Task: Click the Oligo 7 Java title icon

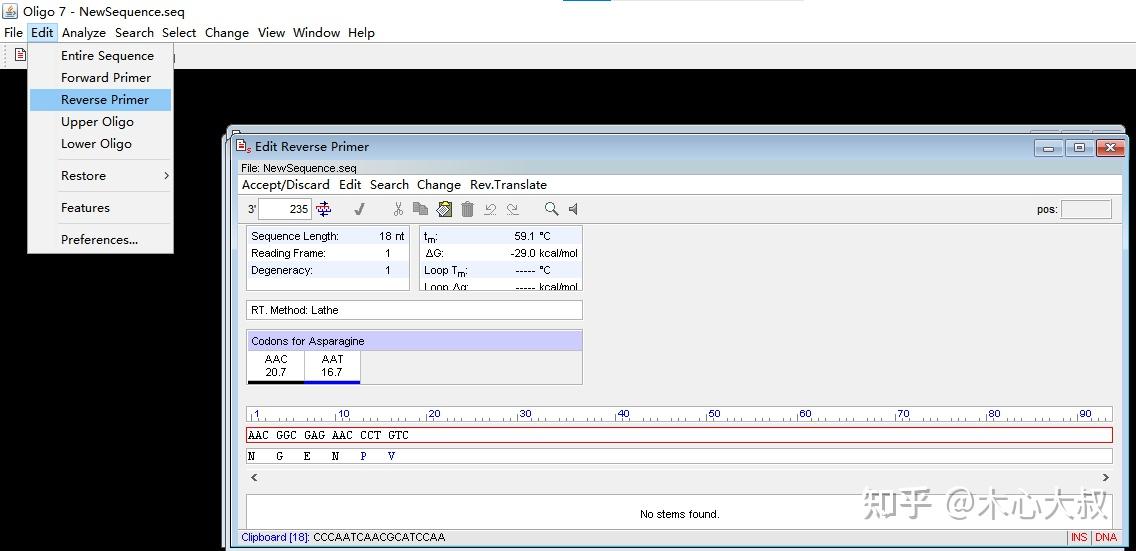Action: click(x=10, y=11)
